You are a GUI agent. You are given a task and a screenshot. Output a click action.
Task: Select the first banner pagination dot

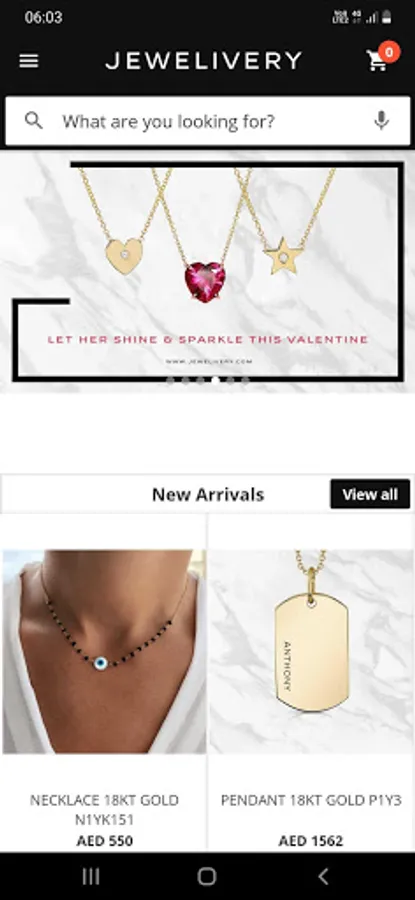click(x=170, y=380)
